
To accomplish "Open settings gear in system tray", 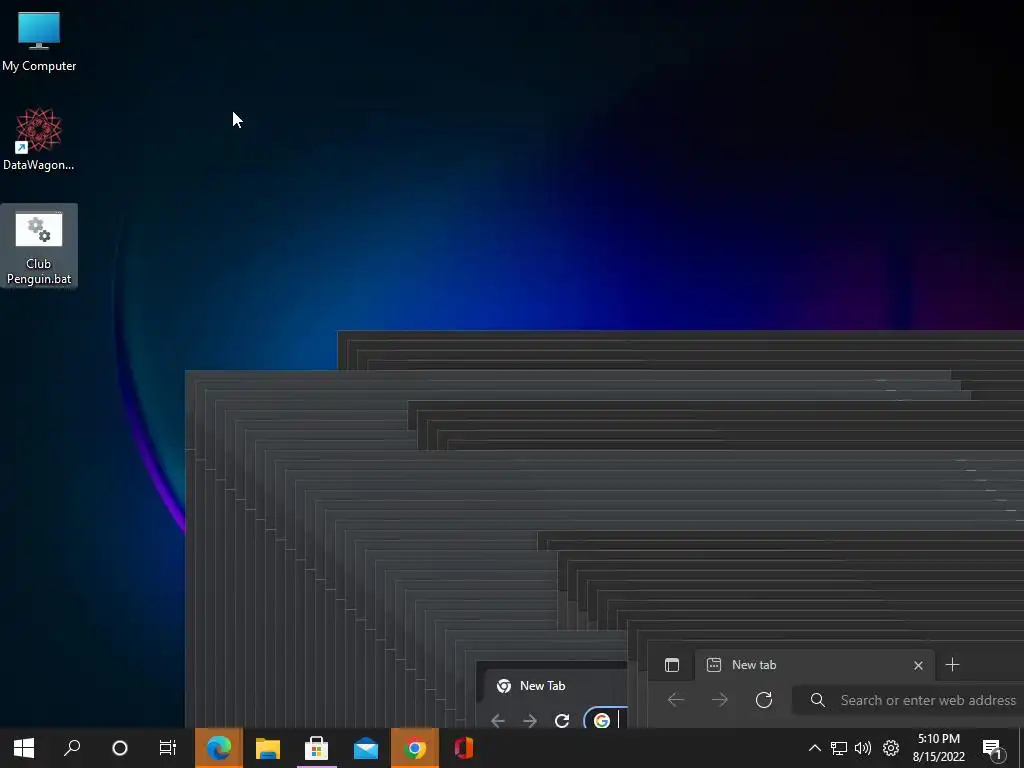I will [x=891, y=748].
